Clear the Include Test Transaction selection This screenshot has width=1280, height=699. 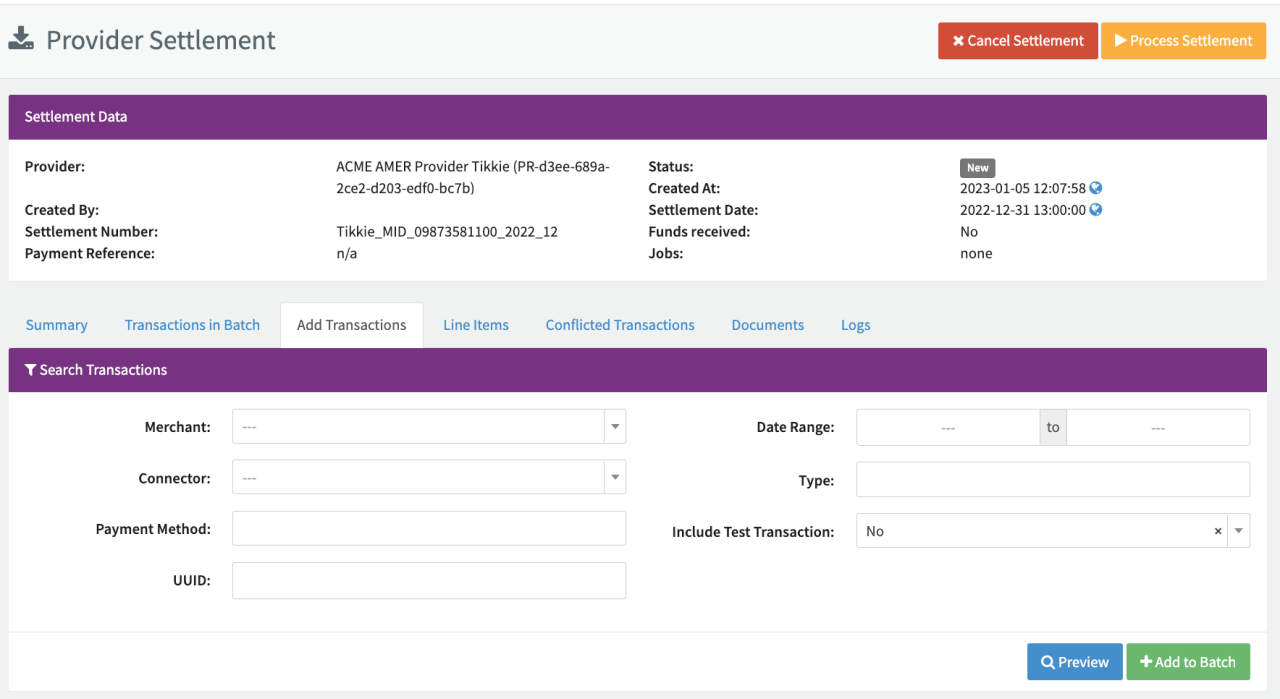coord(1217,532)
